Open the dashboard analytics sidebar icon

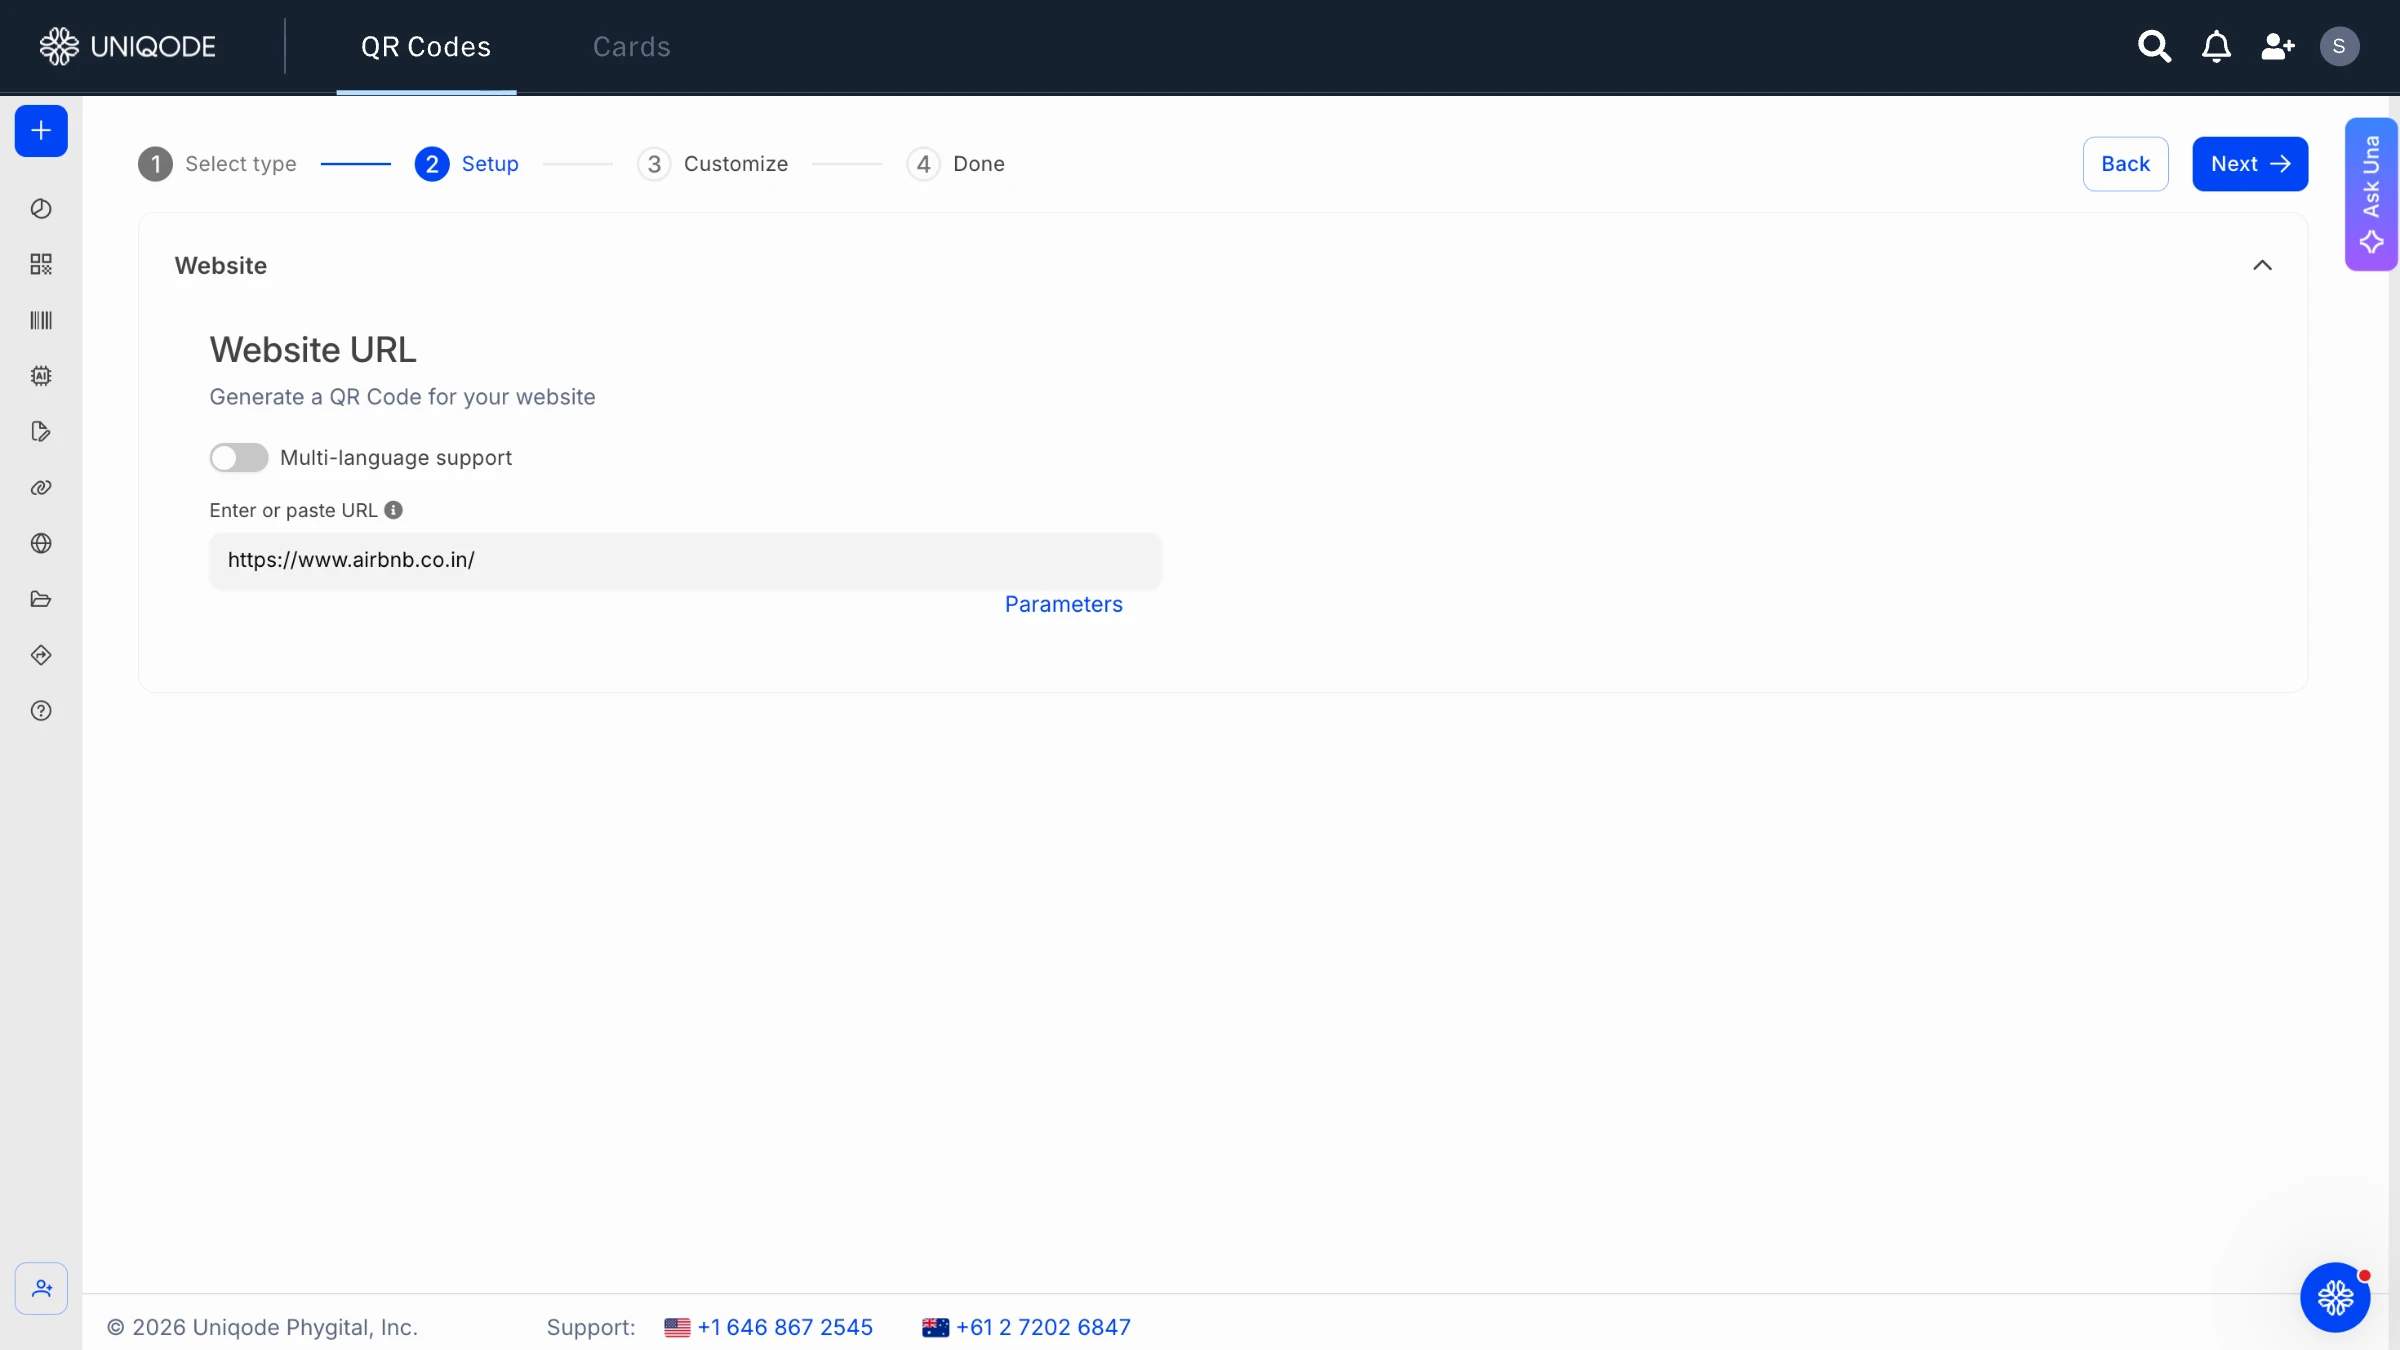[41, 209]
